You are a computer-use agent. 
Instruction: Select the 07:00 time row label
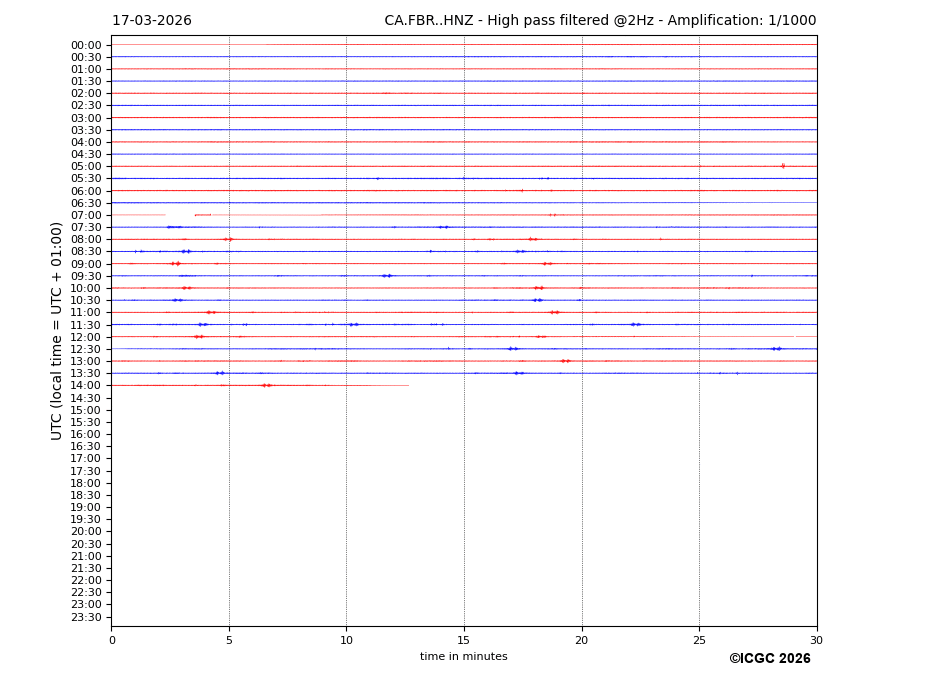coord(86,215)
